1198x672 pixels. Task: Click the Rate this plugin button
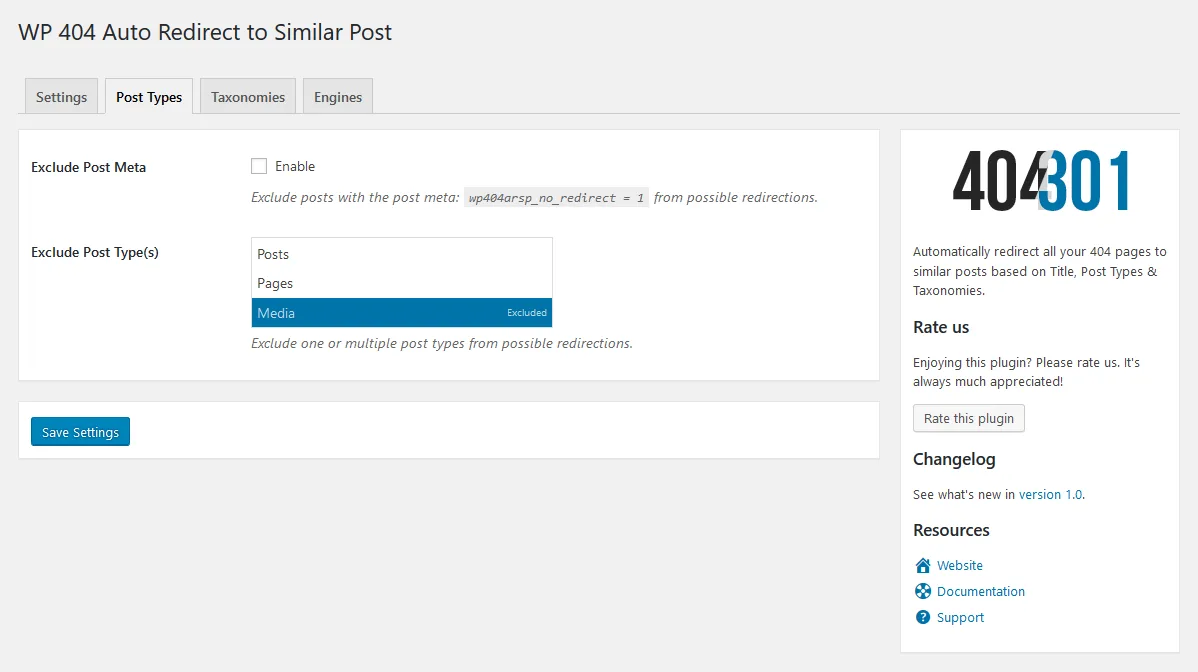pos(969,418)
